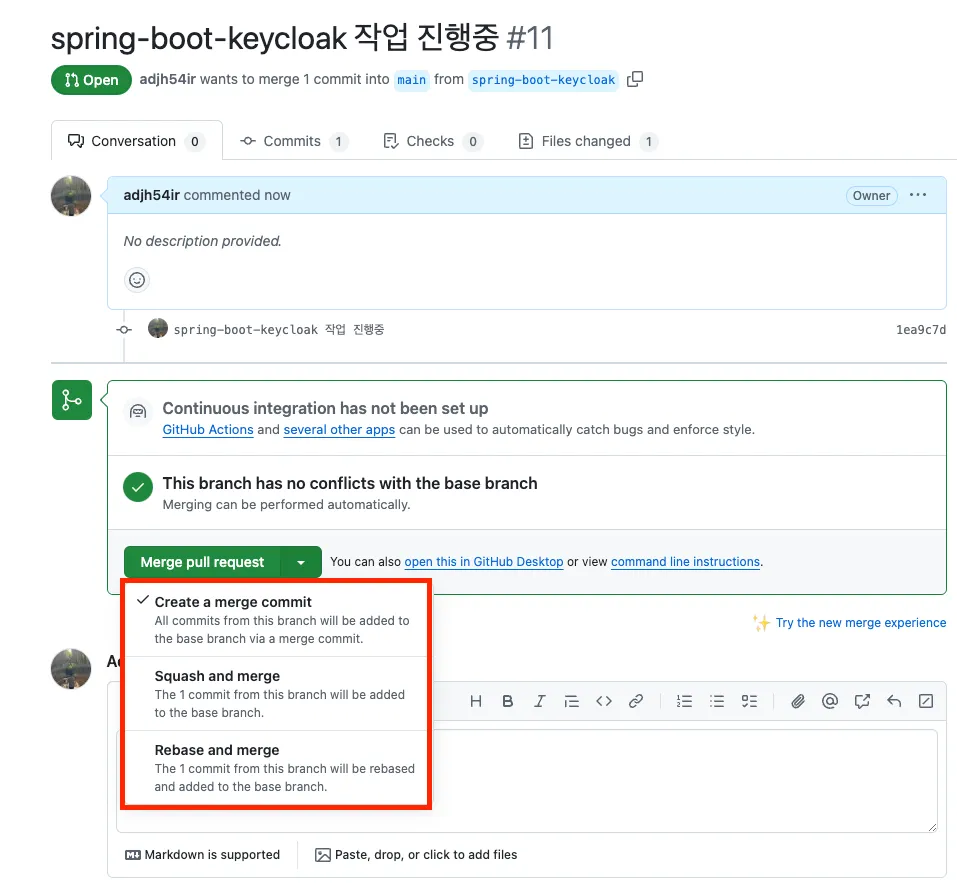Screen dimensions: 957x883
Task: Click open this in GitHub Desktop link
Action: tap(483, 562)
